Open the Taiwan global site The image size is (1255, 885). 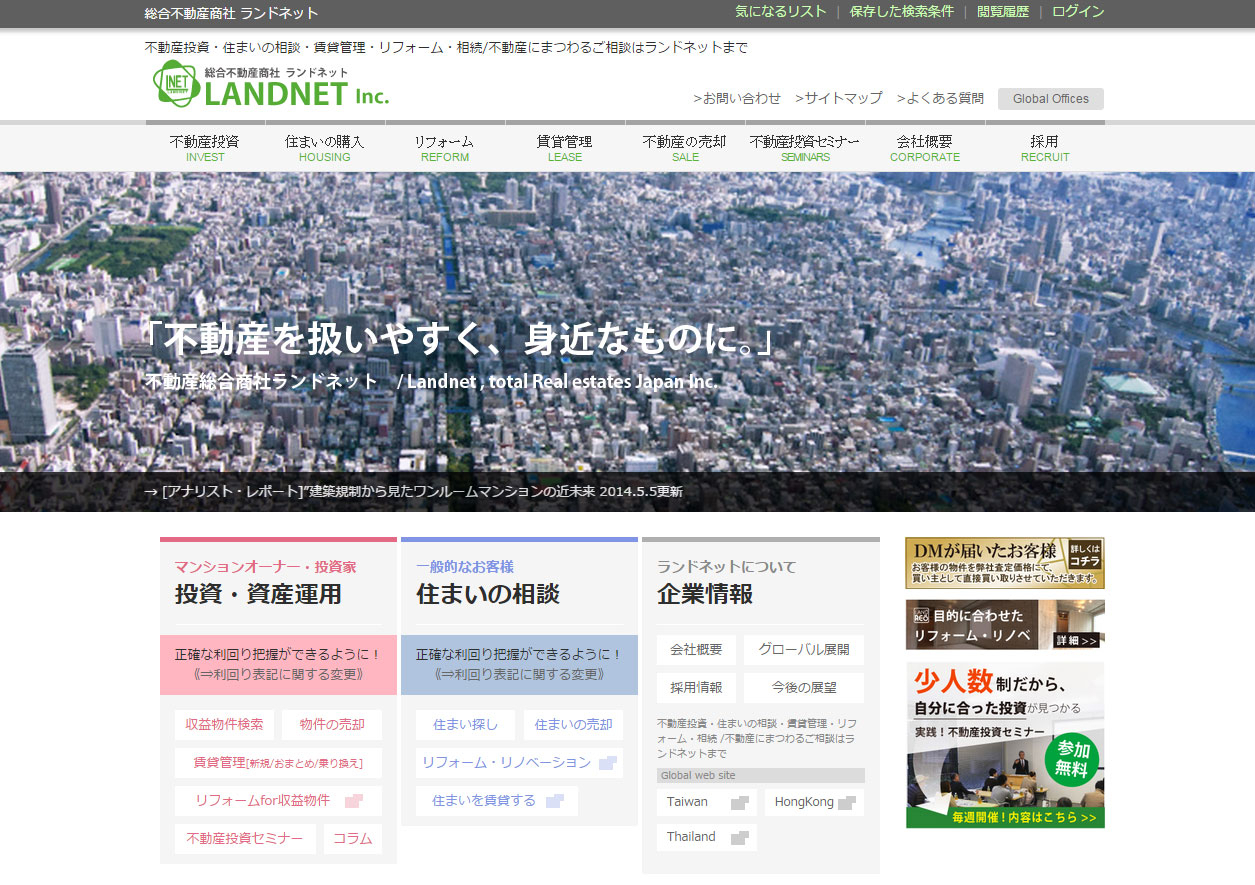pyautogui.click(x=707, y=802)
